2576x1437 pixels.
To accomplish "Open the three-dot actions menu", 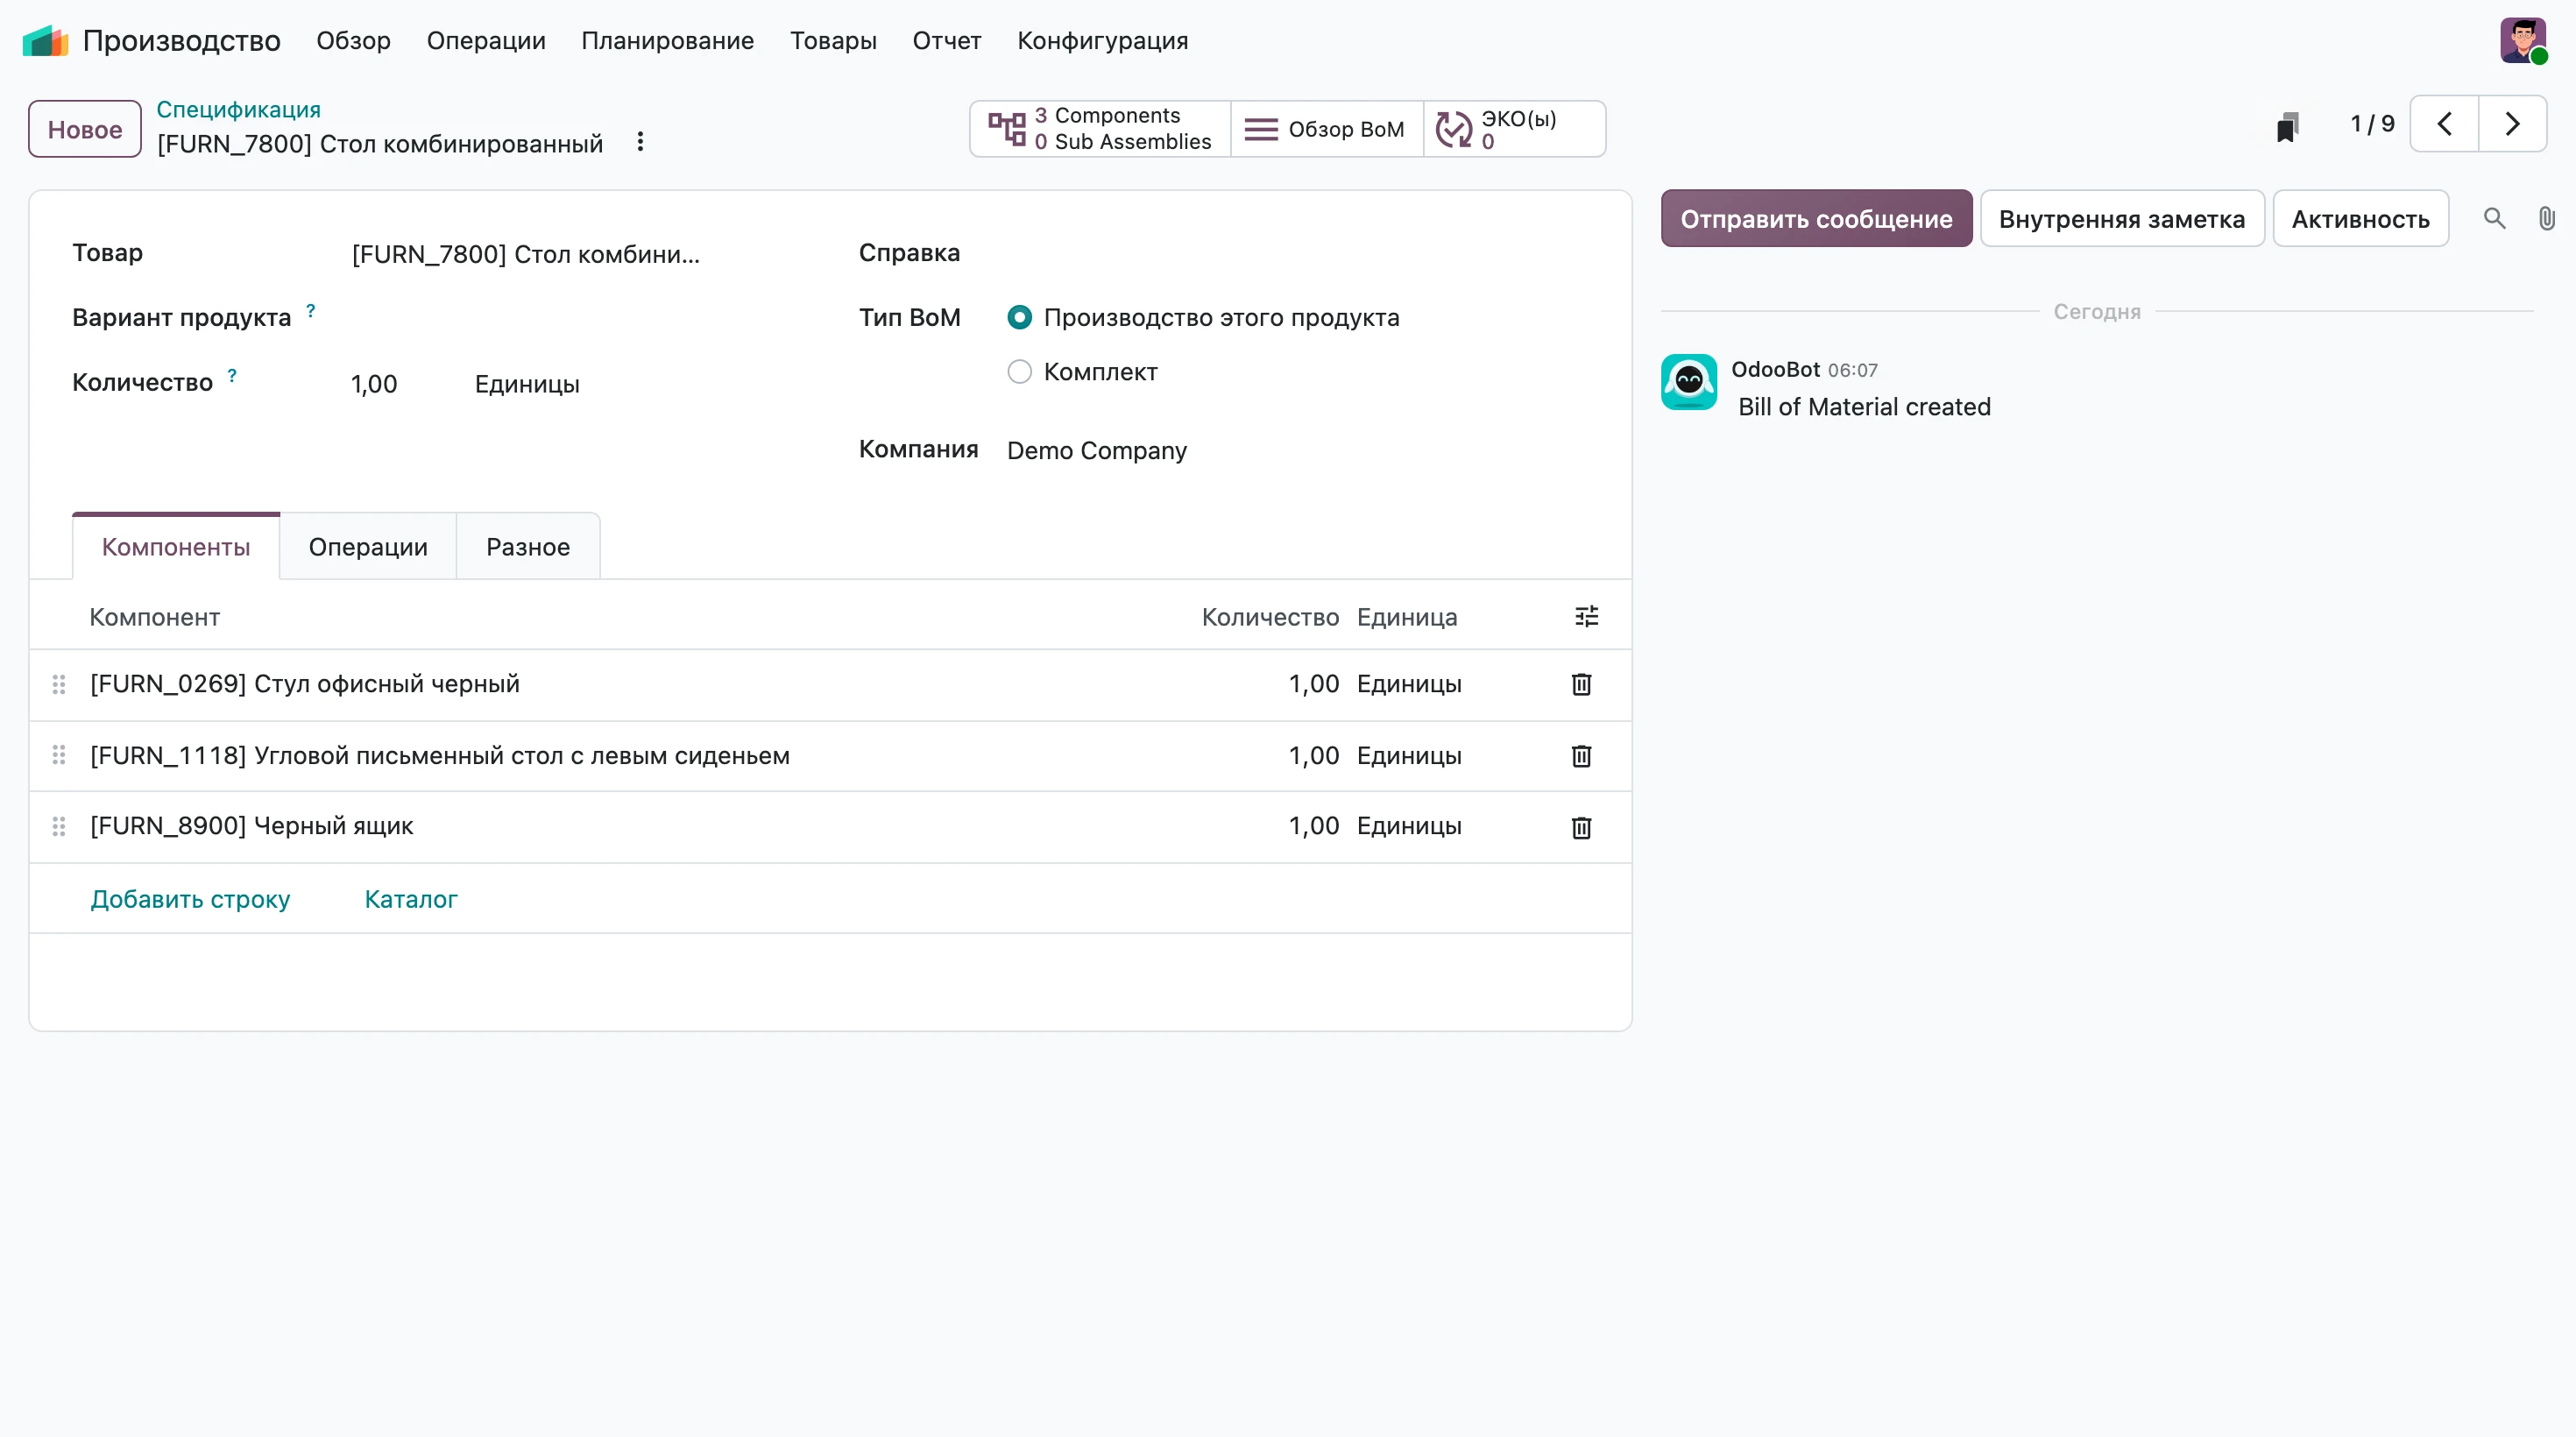I will pos(640,142).
